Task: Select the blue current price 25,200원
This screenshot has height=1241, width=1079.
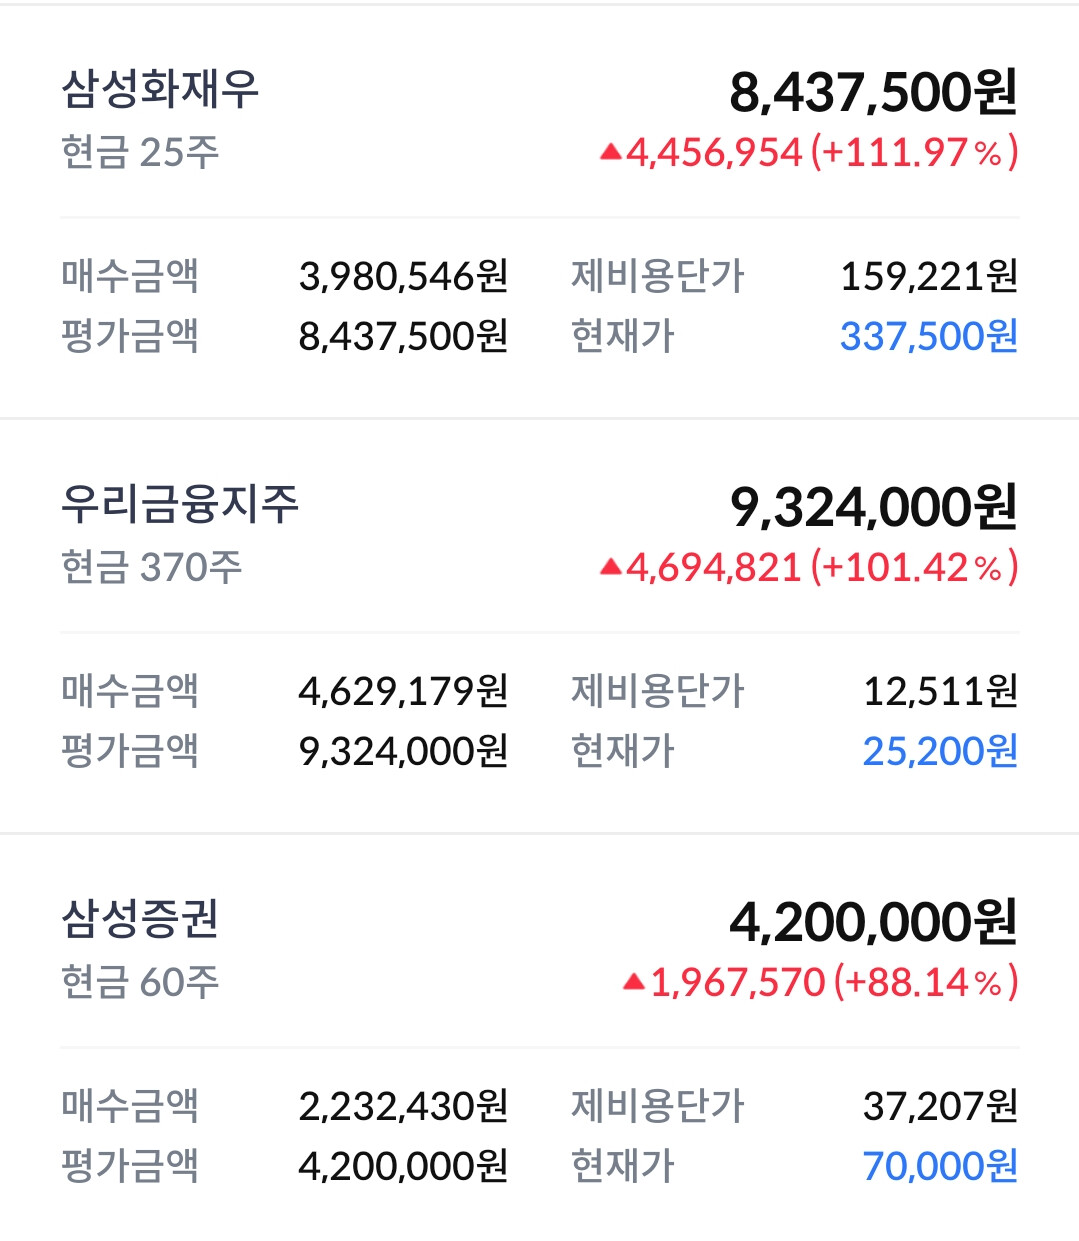Action: click(x=940, y=751)
